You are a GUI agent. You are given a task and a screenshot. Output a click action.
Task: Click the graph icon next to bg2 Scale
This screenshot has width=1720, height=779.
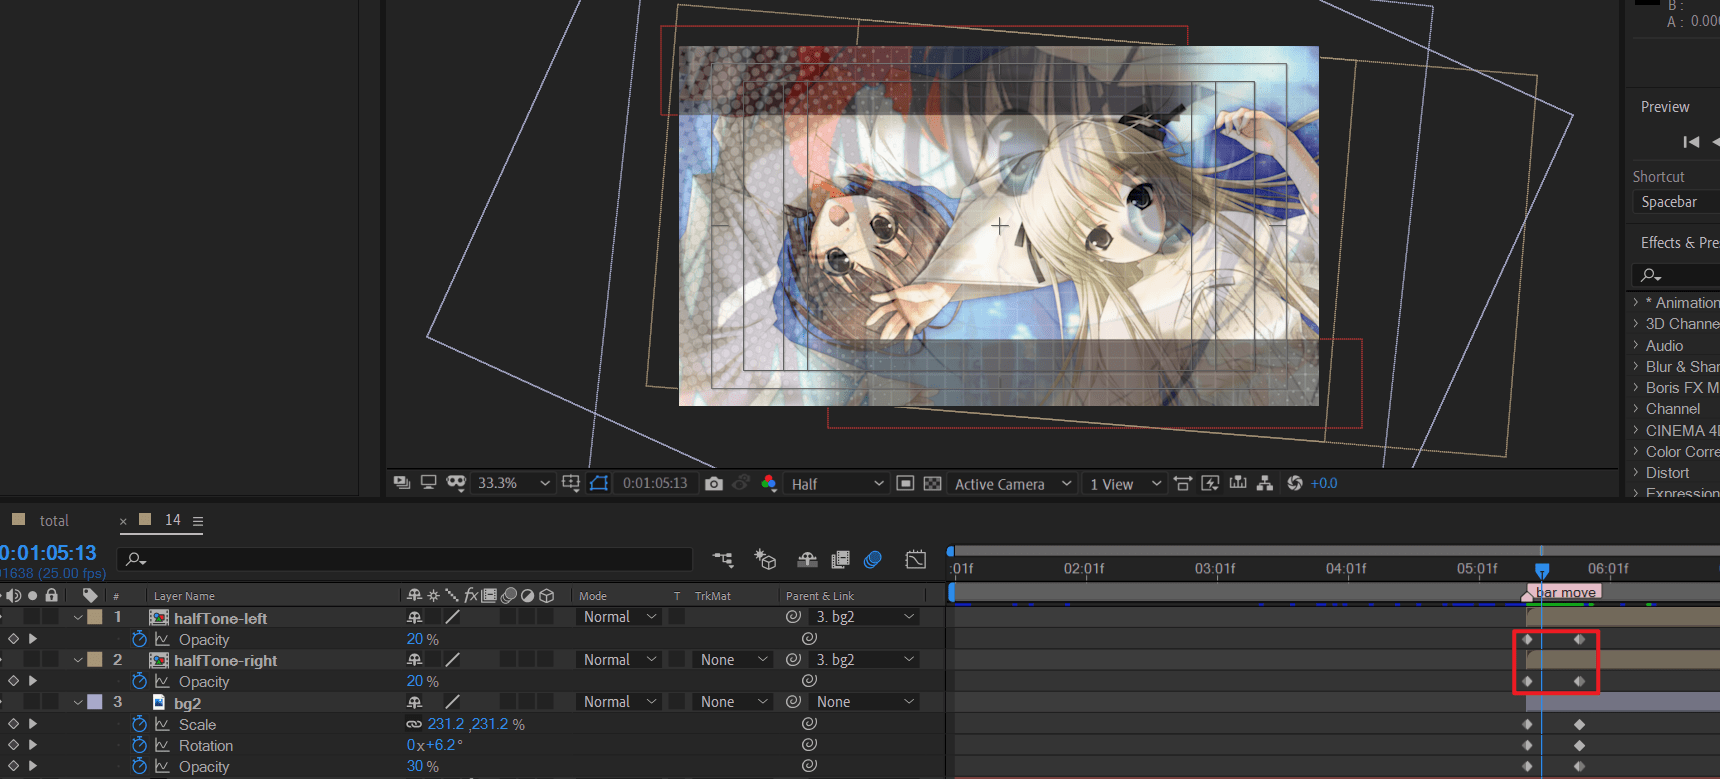(x=162, y=724)
